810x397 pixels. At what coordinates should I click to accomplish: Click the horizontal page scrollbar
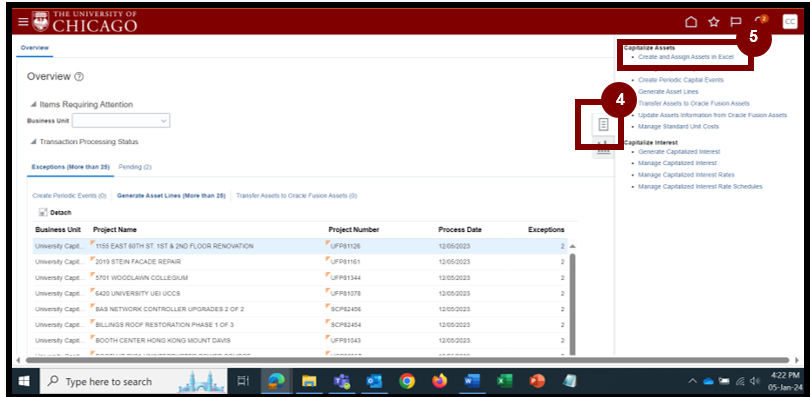pos(408,360)
